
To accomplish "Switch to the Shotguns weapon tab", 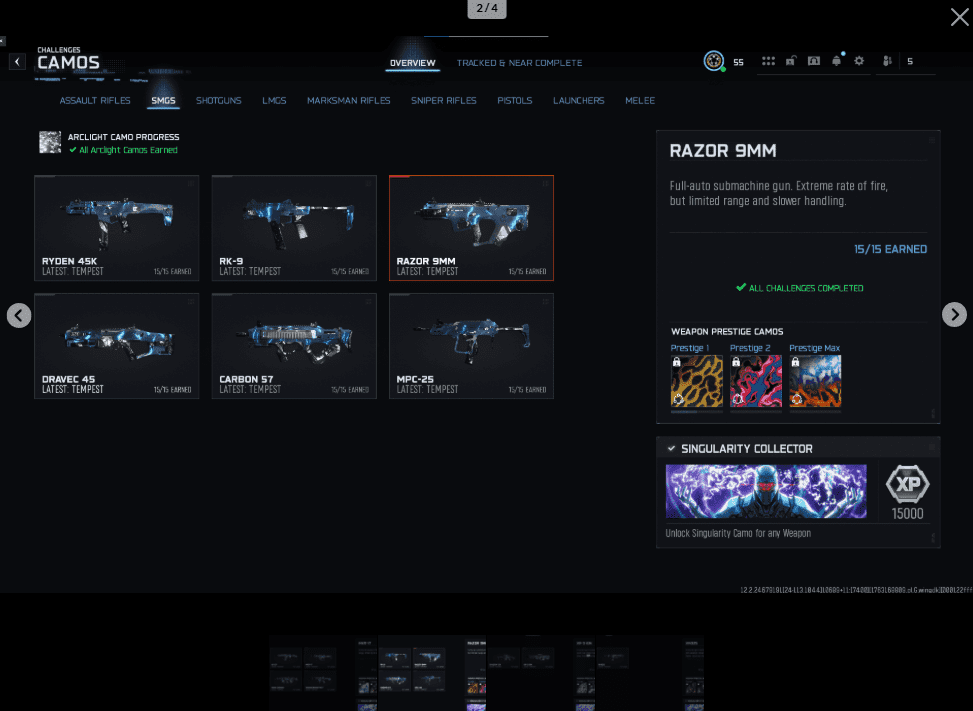I will point(218,101).
